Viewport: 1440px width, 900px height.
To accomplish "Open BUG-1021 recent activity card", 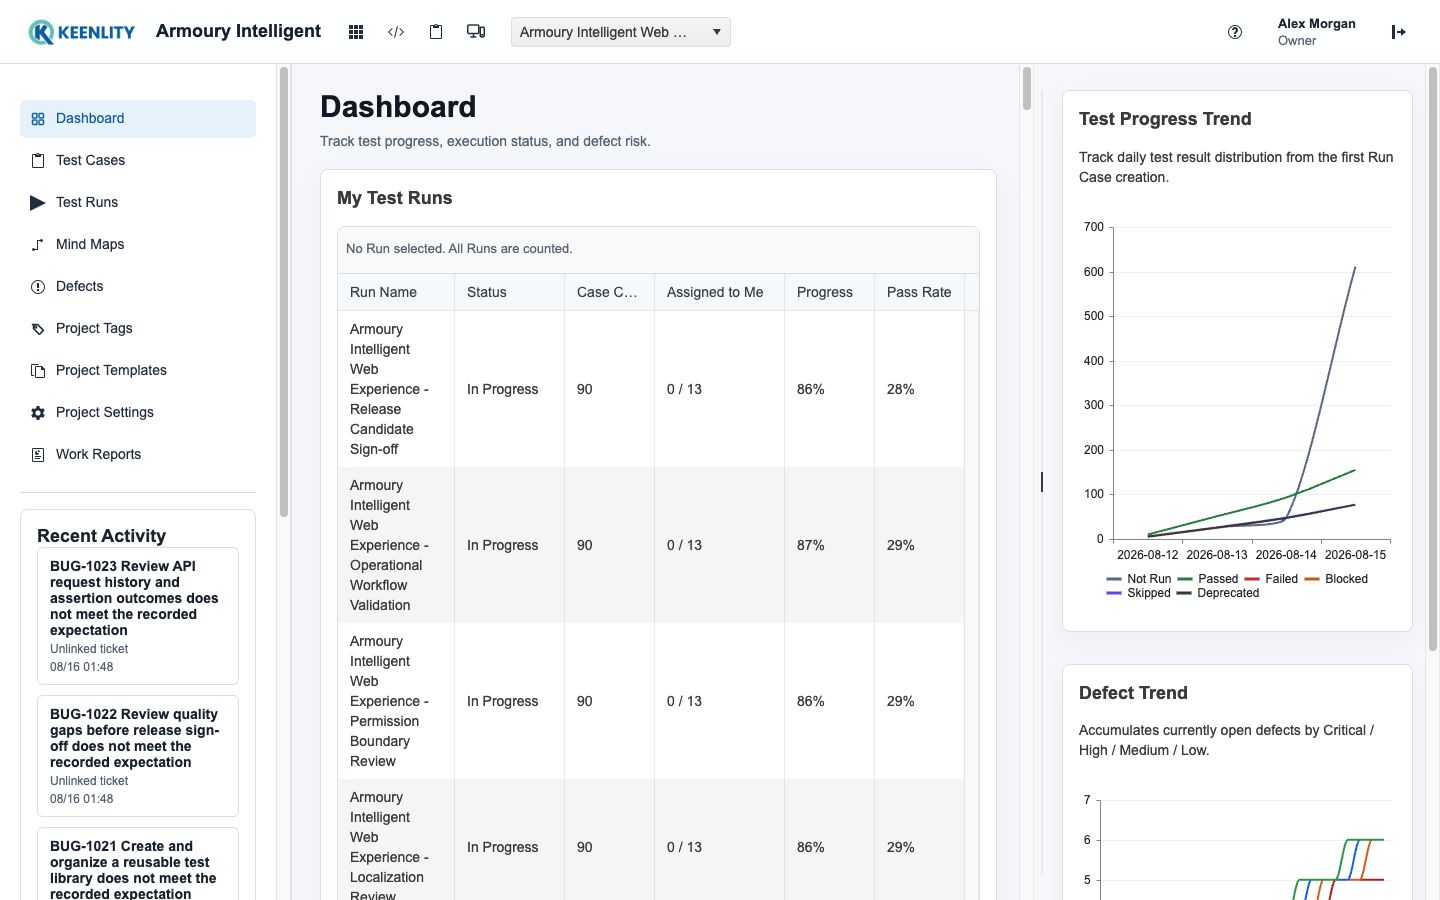I will (x=138, y=864).
